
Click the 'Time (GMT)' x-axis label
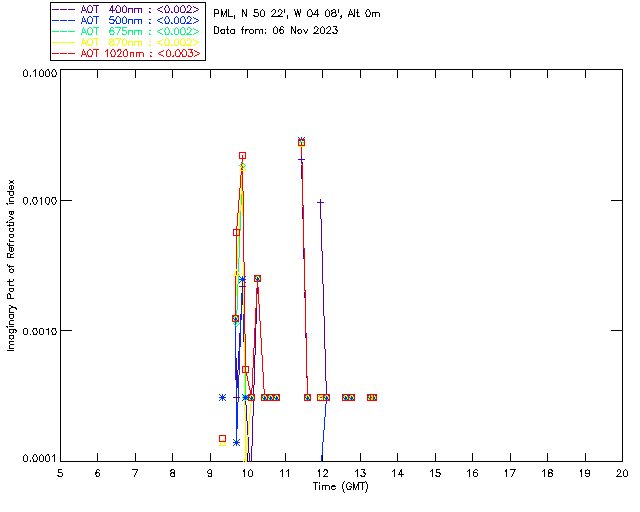pyautogui.click(x=341, y=487)
